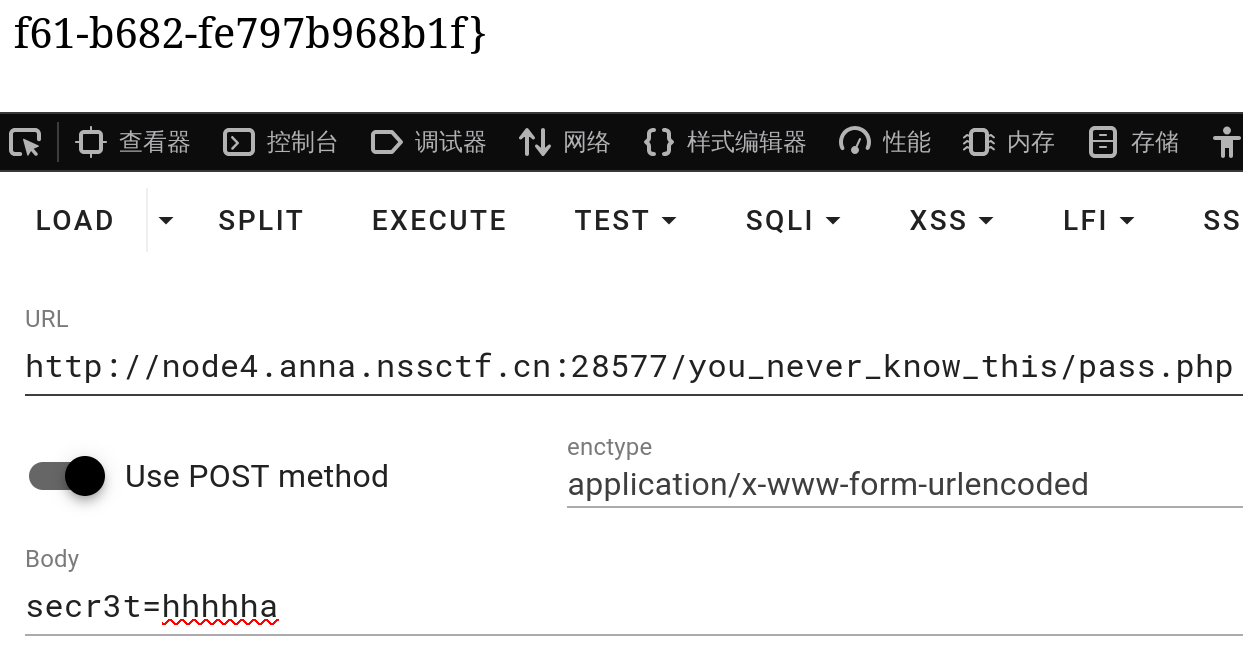Open the 存储 (Storage) panel
The height and width of the screenshot is (665, 1243).
(1134, 142)
